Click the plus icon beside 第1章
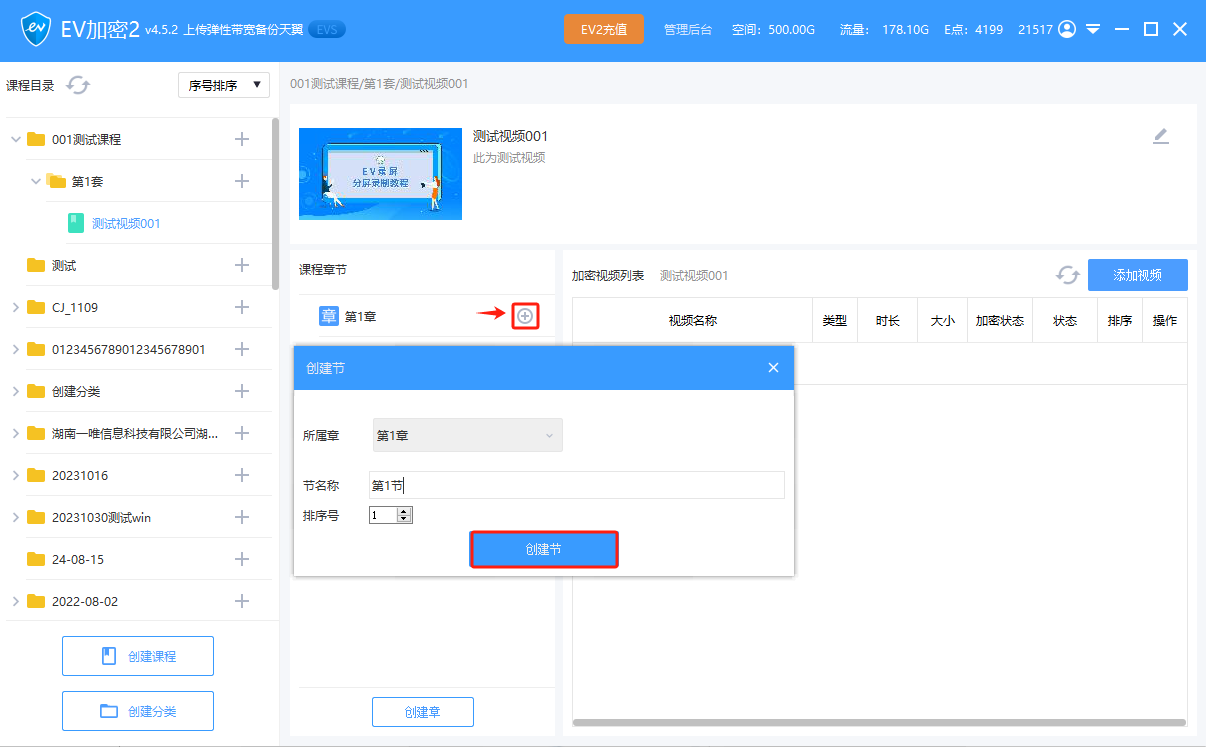Viewport: 1206px width, 747px height. pos(525,317)
